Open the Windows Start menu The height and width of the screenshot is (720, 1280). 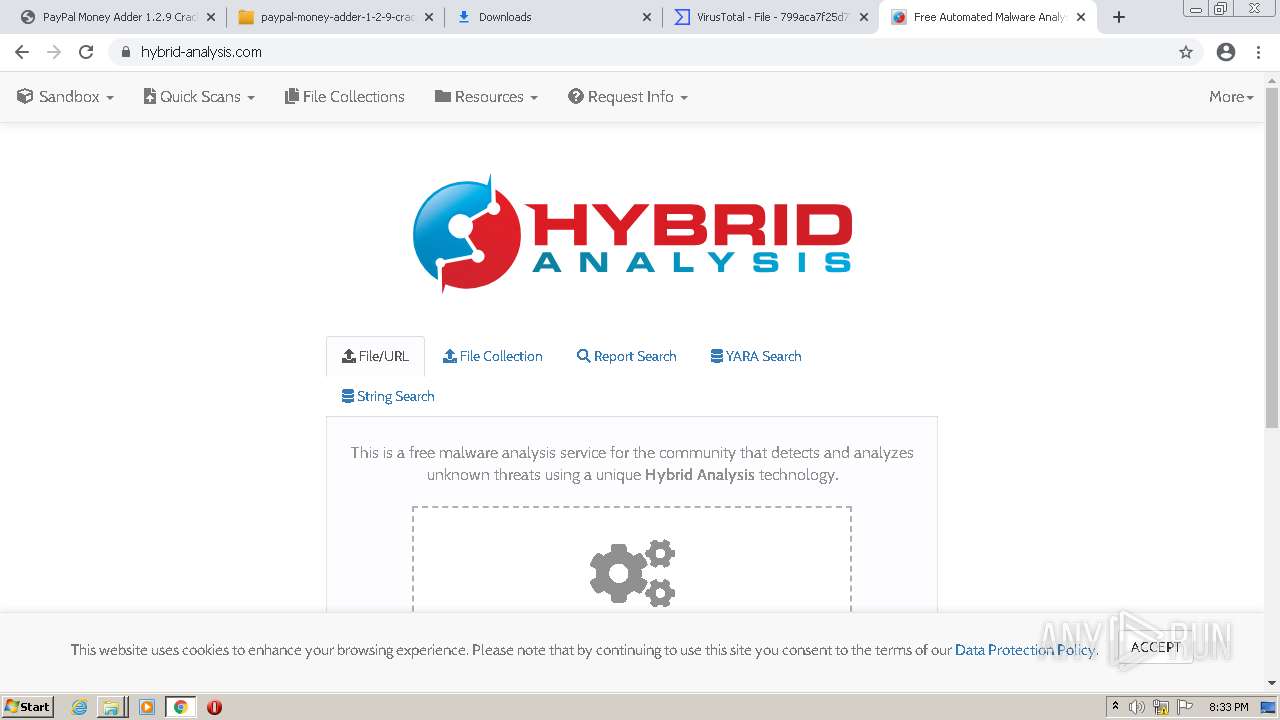tap(28, 707)
